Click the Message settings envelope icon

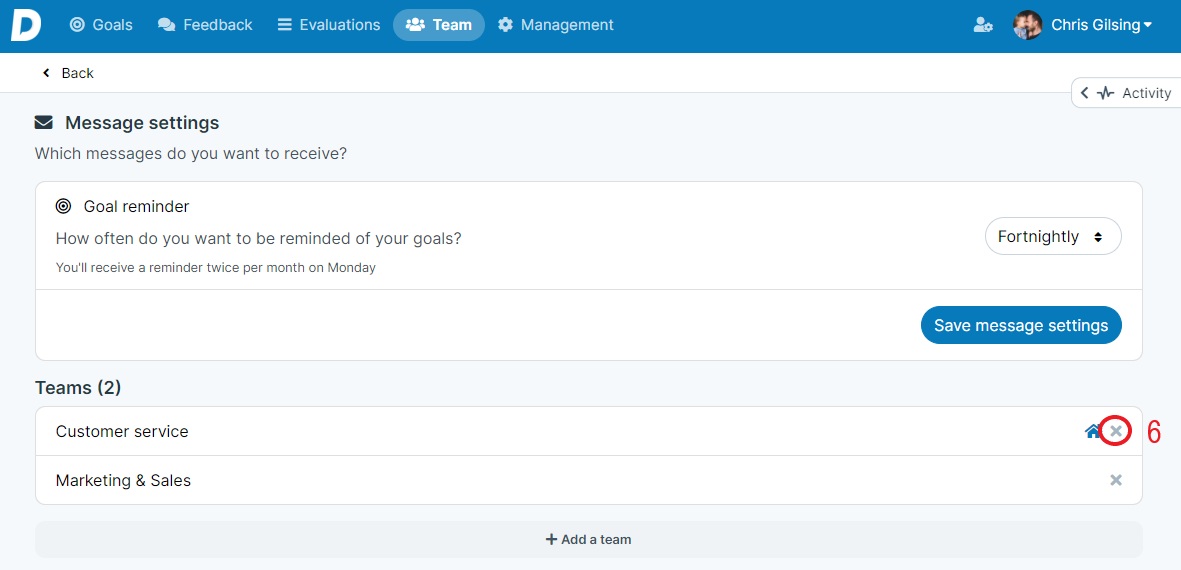pos(44,122)
